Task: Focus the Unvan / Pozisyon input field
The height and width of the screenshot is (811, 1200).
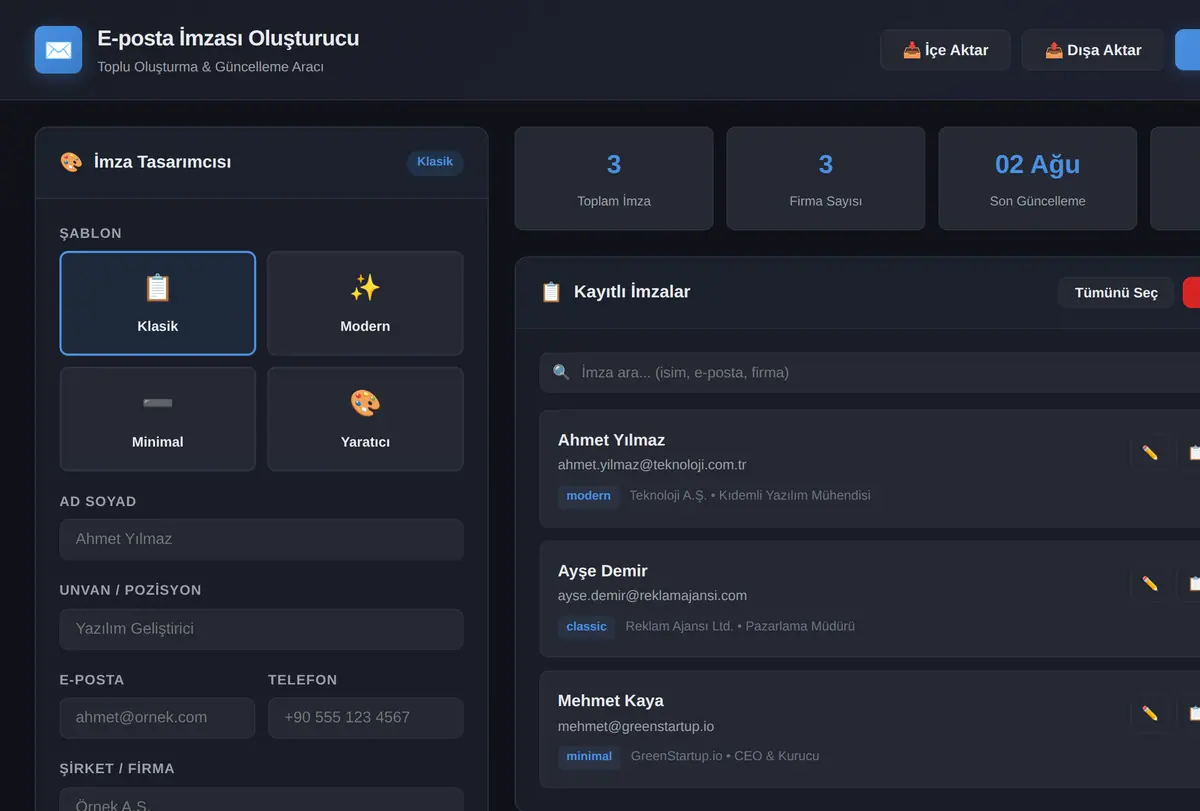Action: pos(261,629)
